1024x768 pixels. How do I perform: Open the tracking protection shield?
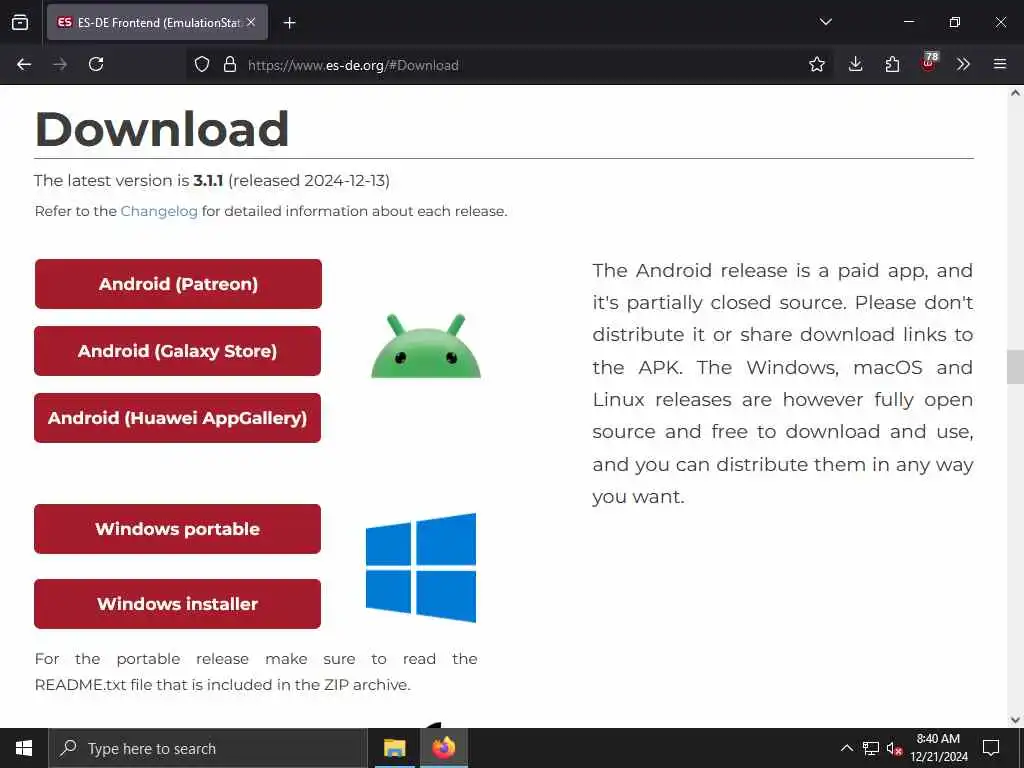[x=202, y=64]
